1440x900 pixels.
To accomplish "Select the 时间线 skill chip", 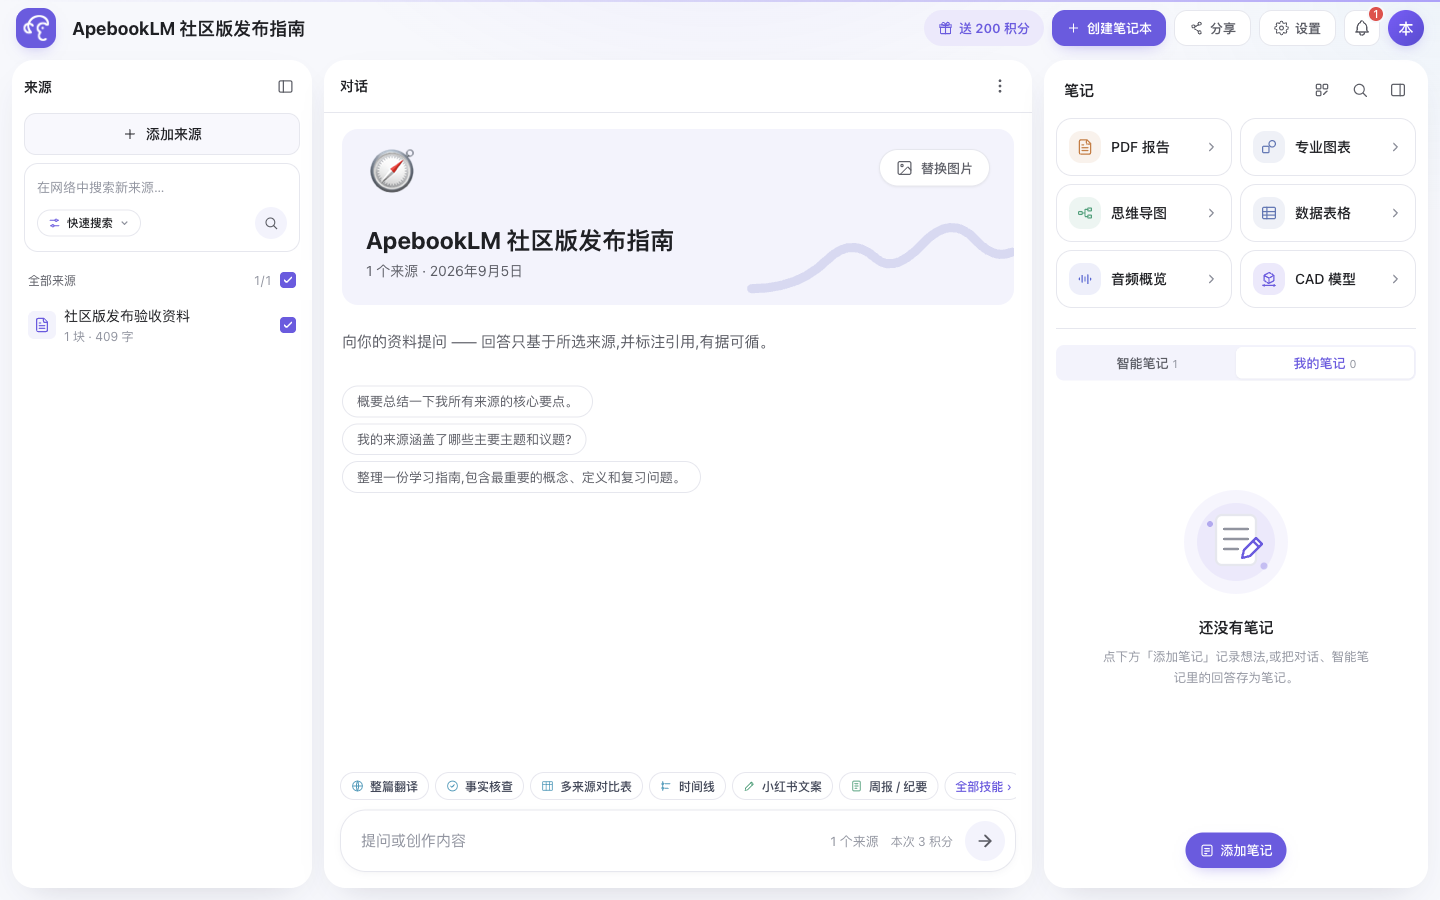I will click(687, 786).
